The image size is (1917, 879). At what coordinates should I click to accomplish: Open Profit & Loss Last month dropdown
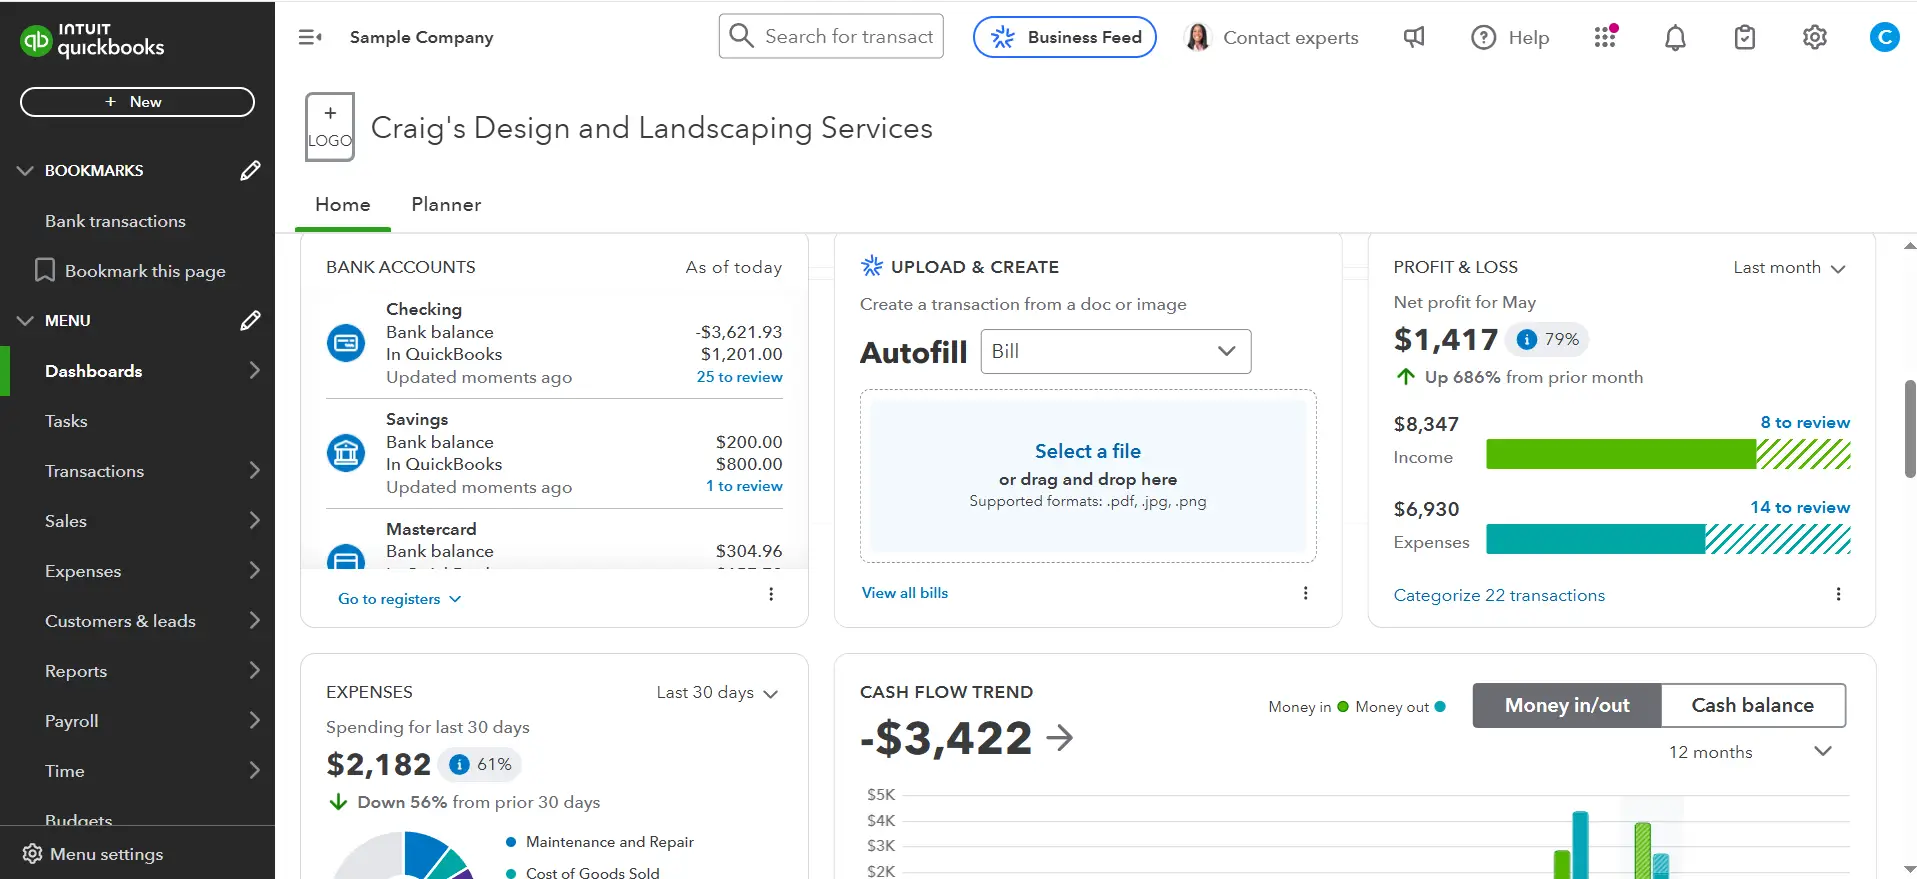[x=1789, y=267]
